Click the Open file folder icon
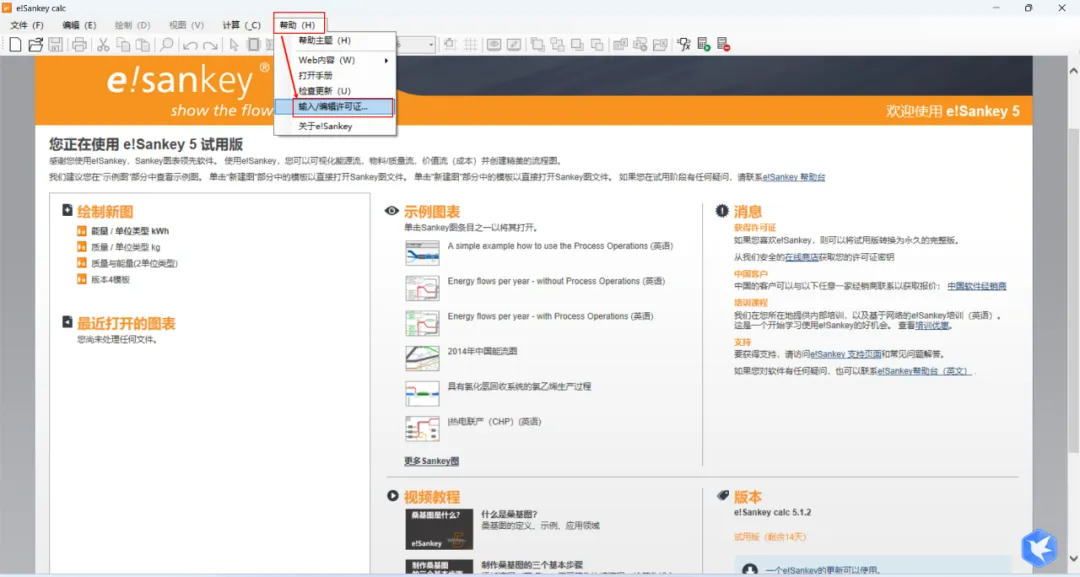Viewport: 1080px width, 577px height. (35, 45)
